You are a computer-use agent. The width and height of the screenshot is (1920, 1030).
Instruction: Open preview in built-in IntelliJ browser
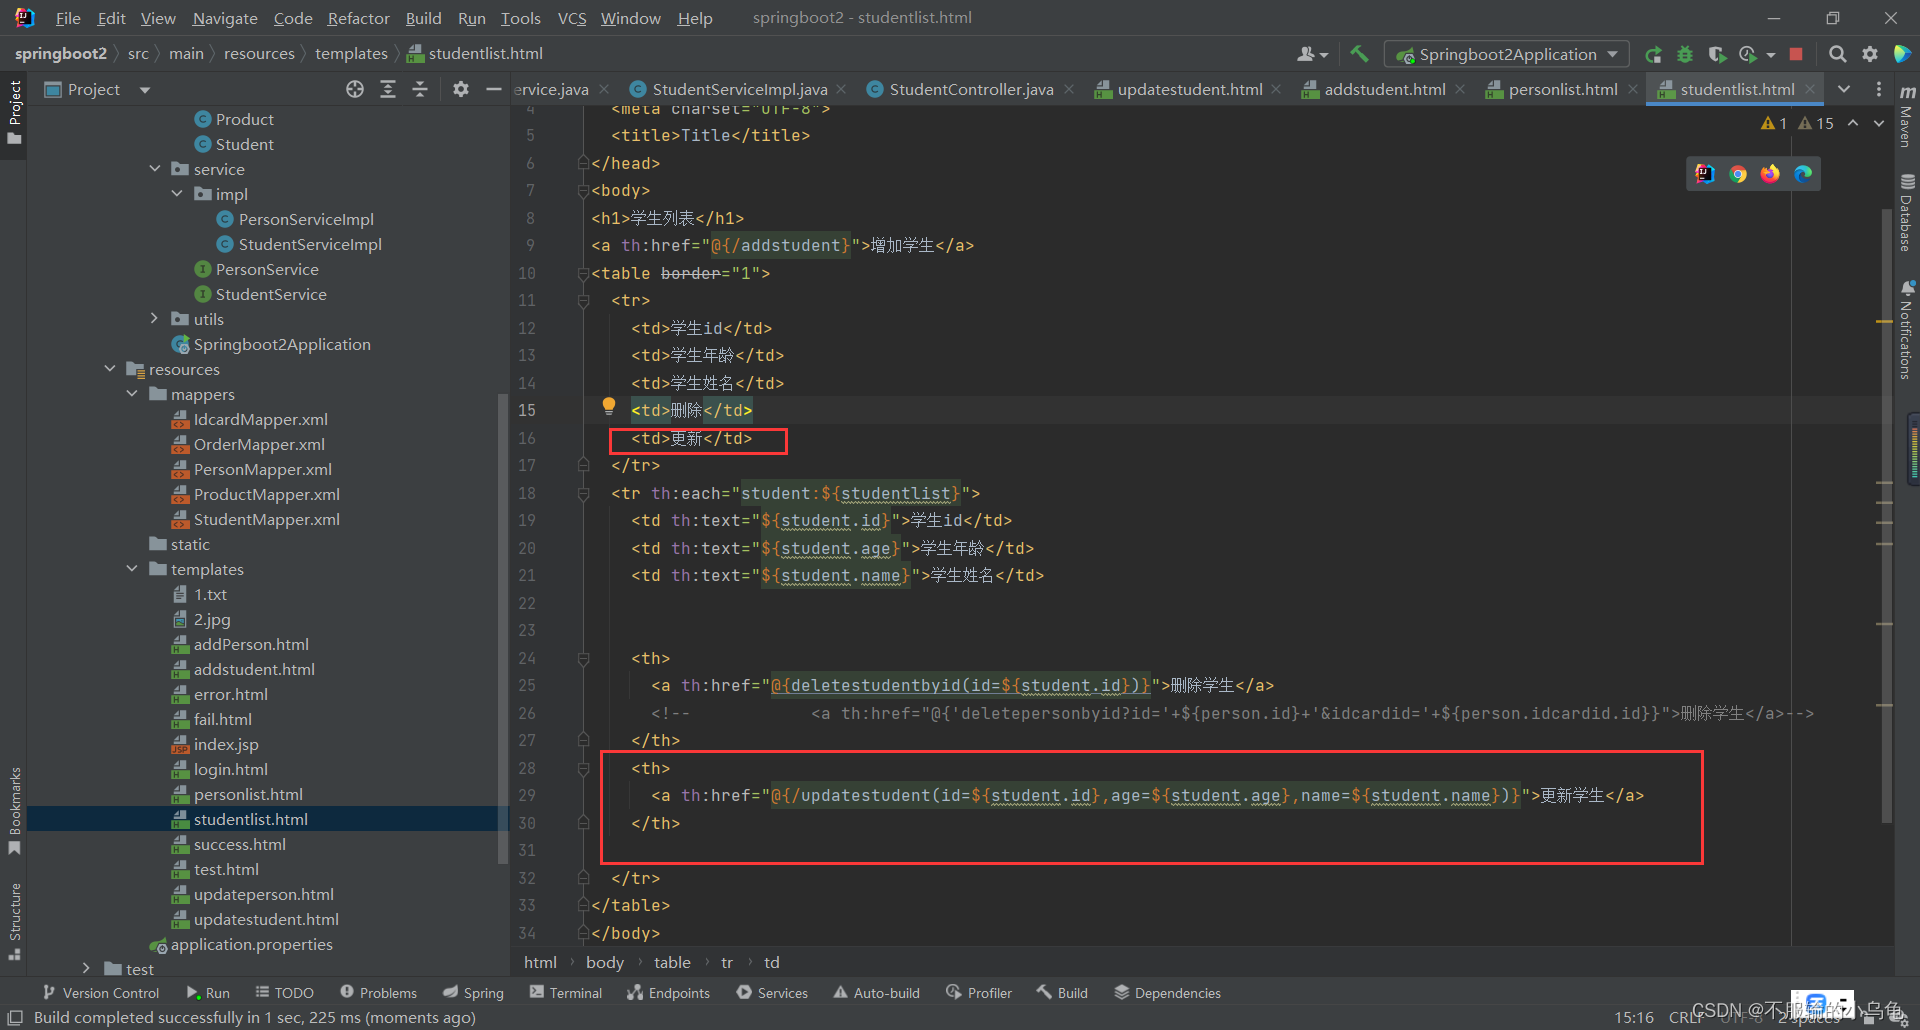point(1705,174)
